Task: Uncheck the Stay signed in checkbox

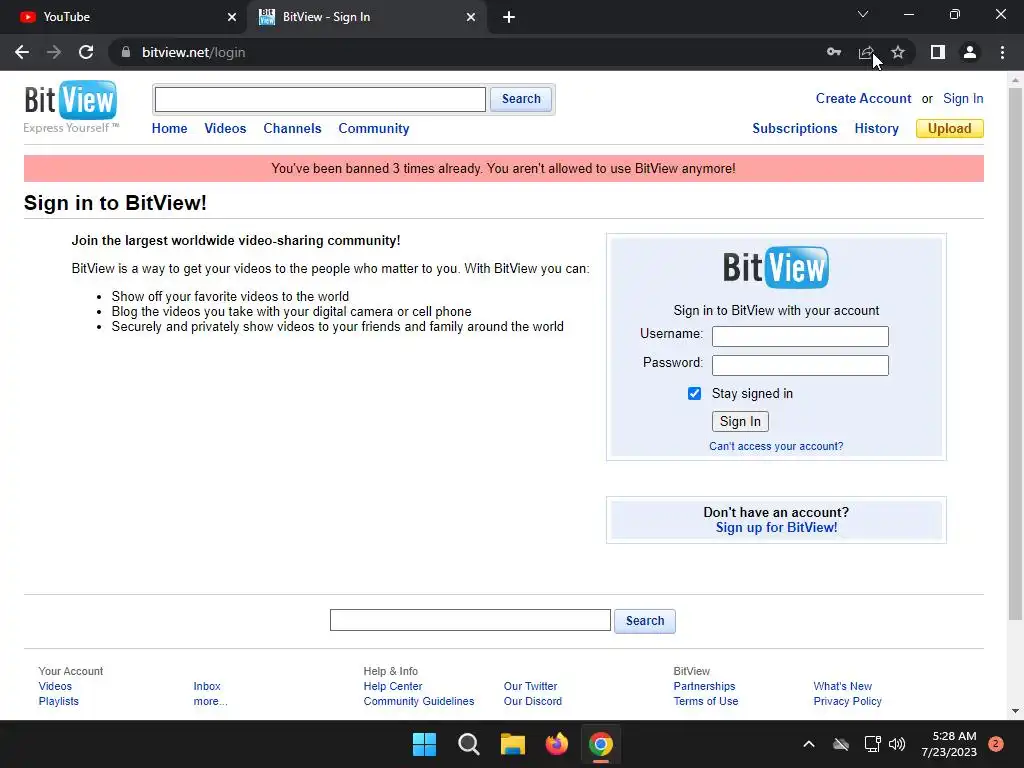Action: [694, 393]
